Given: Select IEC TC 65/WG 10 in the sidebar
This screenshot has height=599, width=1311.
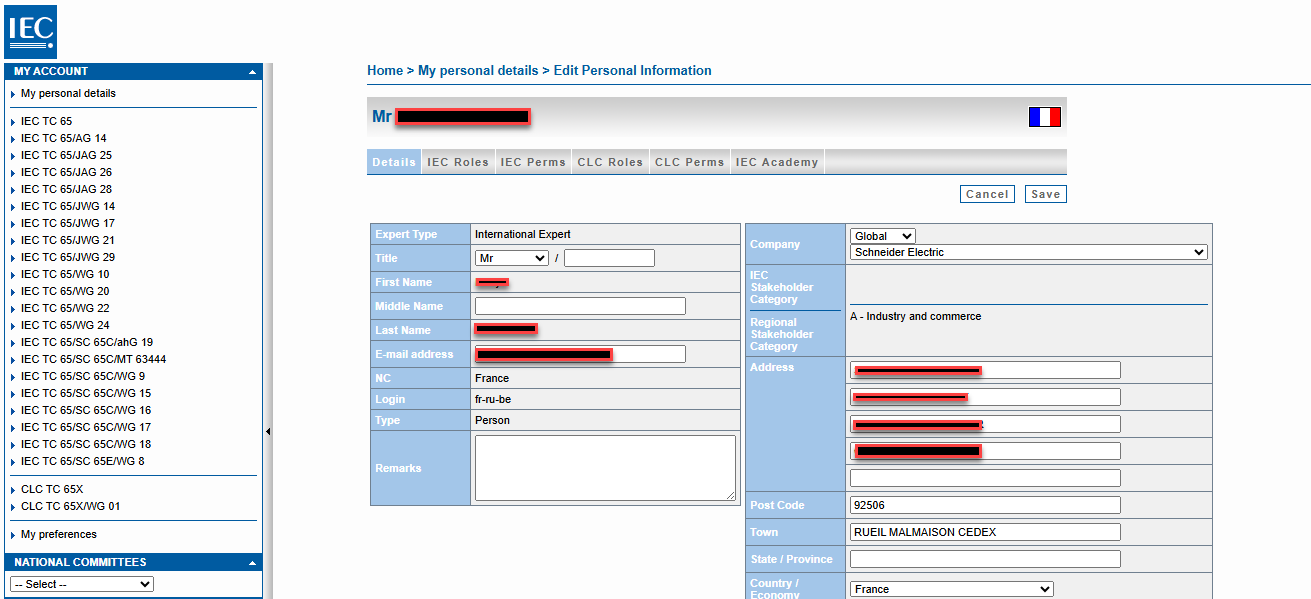Looking at the screenshot, I should 63,273.
